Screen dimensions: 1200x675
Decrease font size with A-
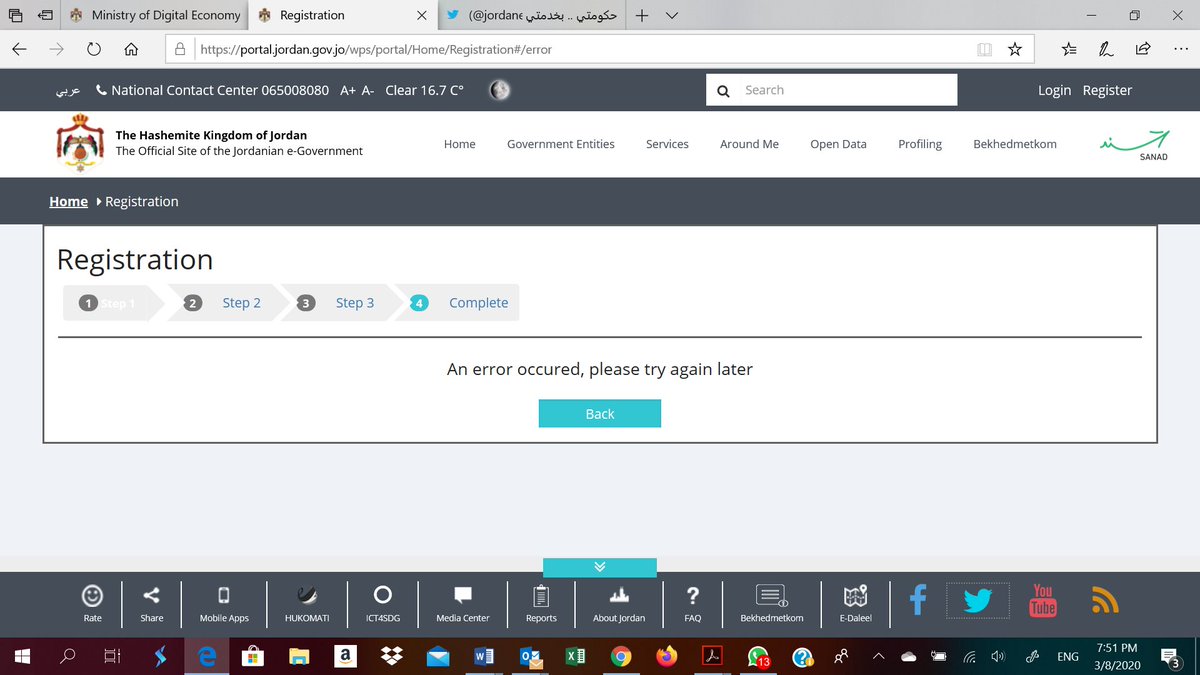(367, 90)
